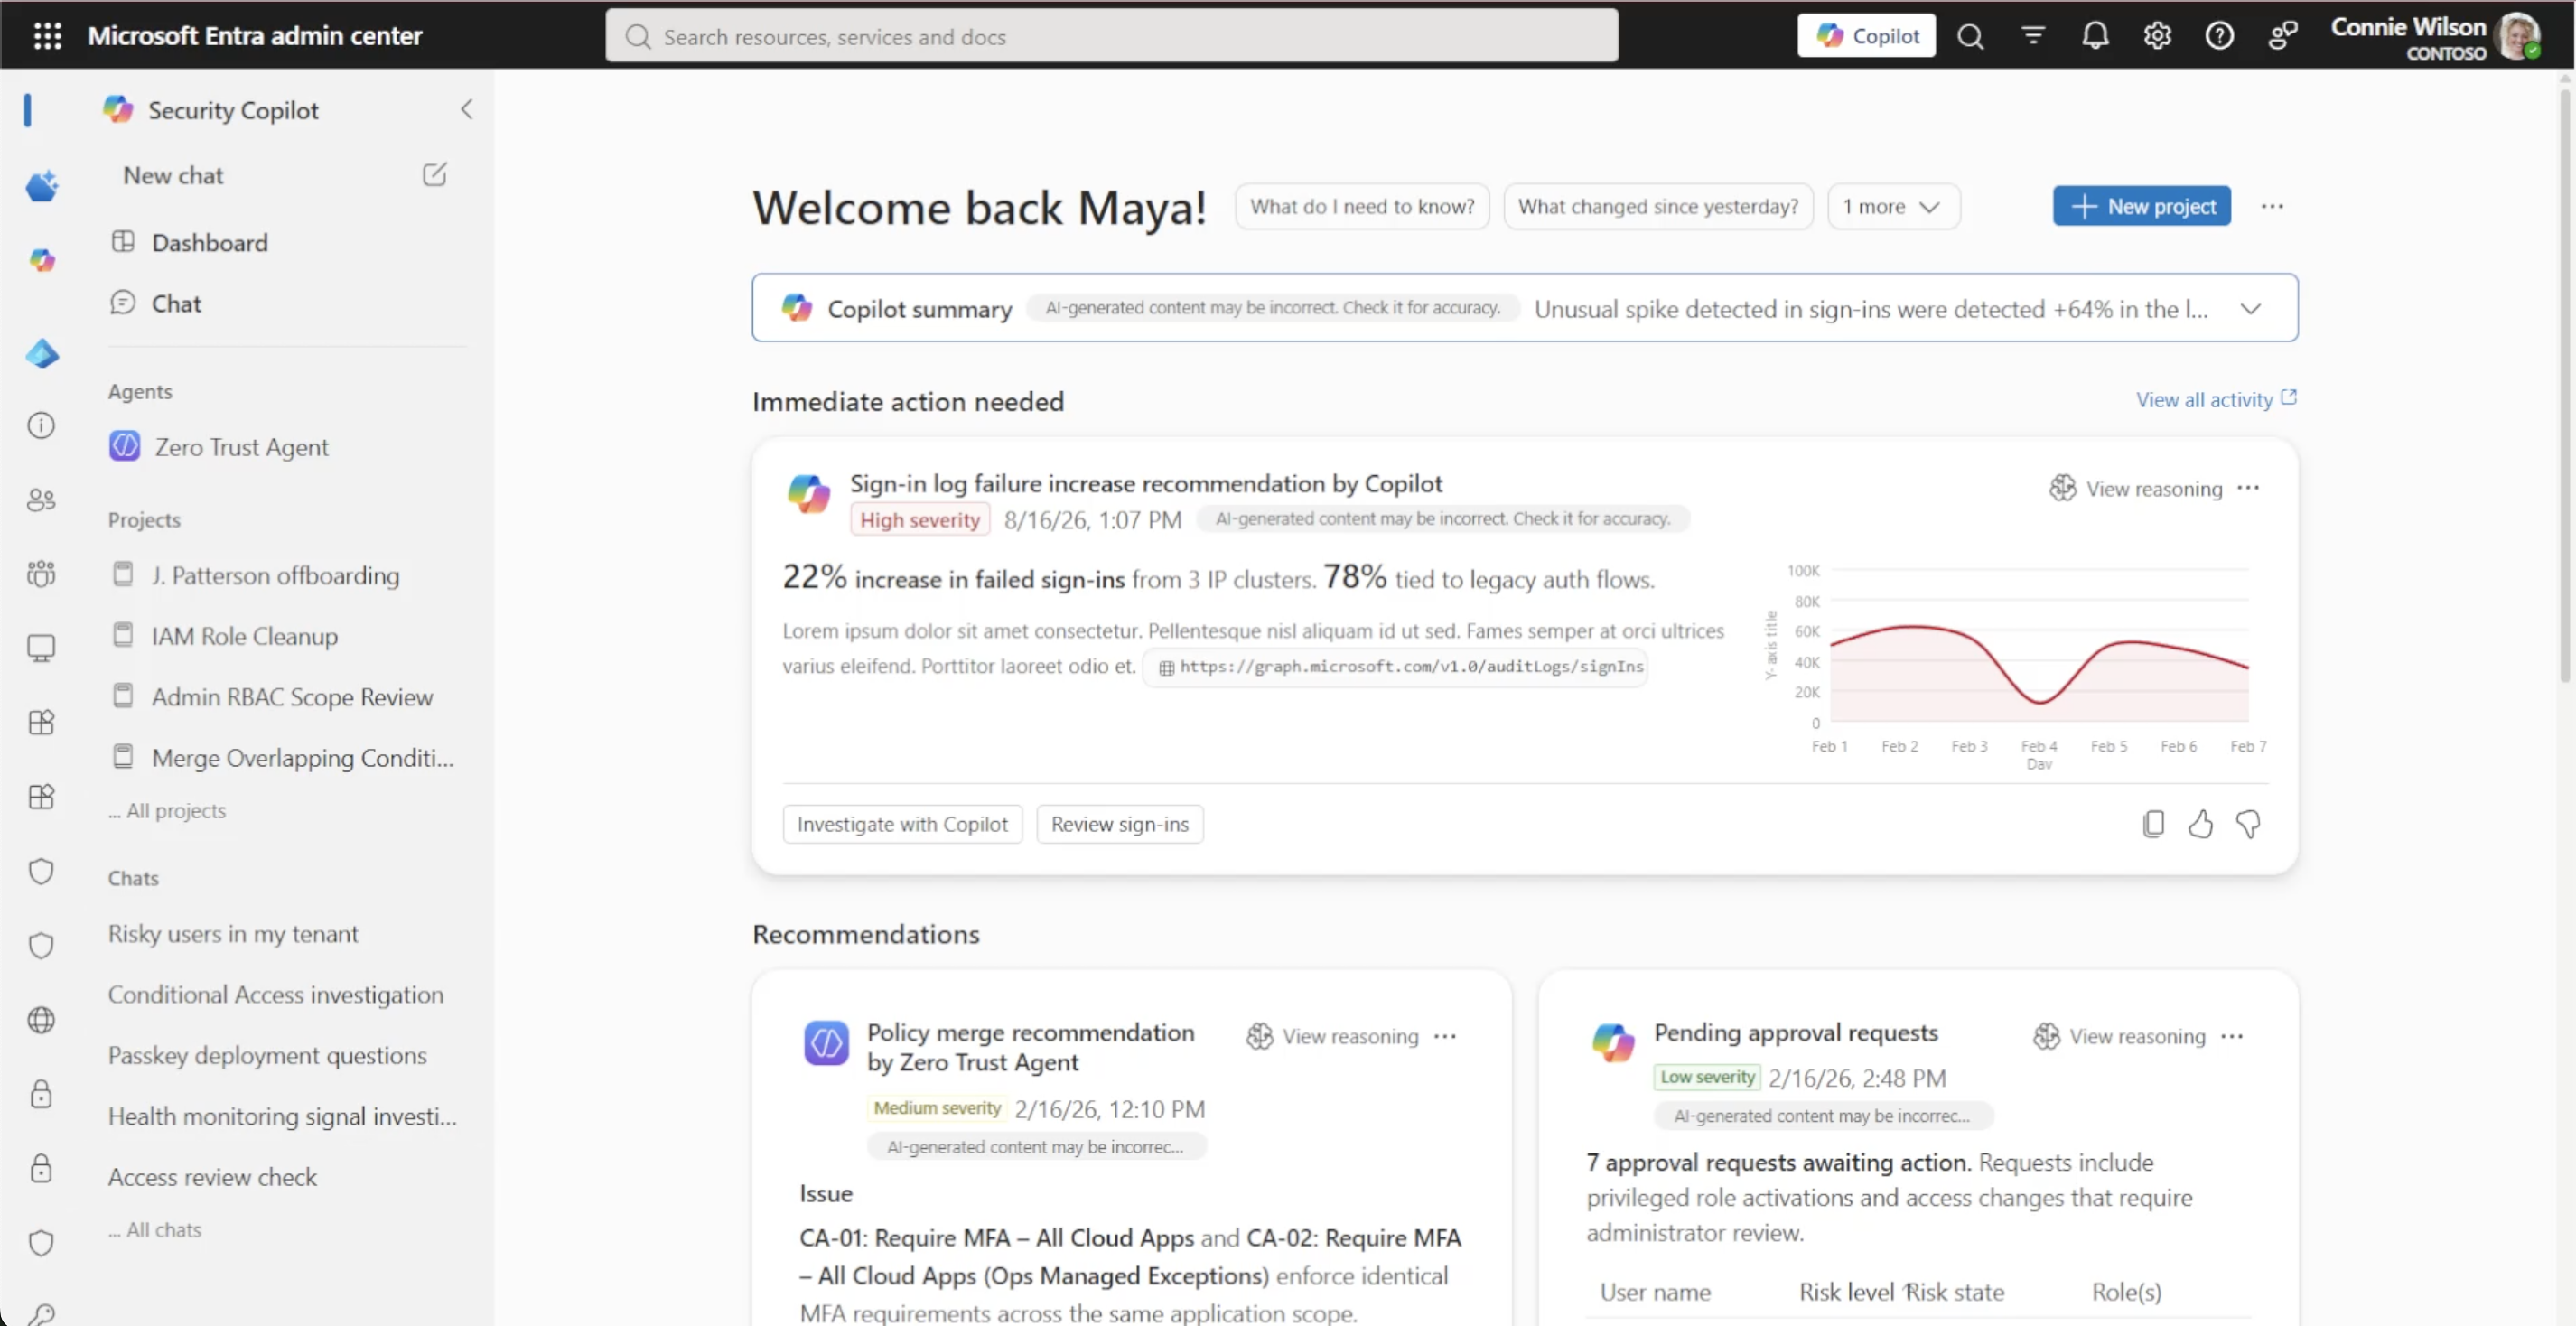The width and height of the screenshot is (2576, 1326).
Task: Give thumbs down on Sign-in failure card
Action: pyautogui.click(x=2248, y=824)
